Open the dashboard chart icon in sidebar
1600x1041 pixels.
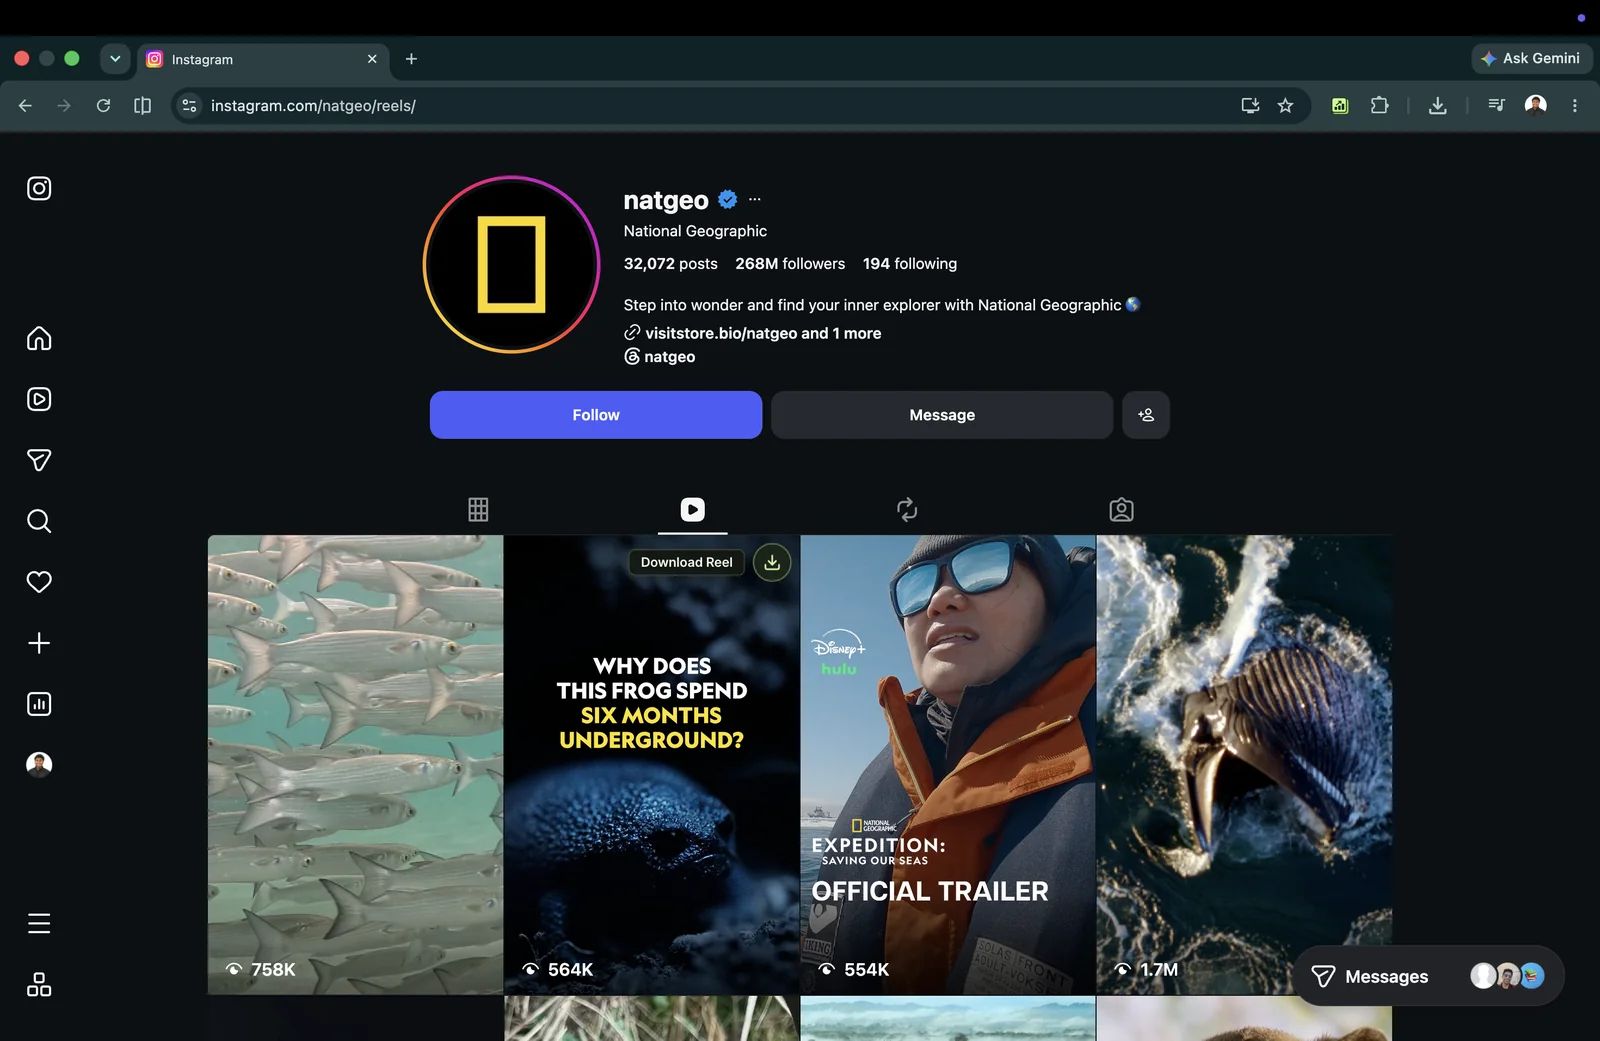(x=39, y=704)
